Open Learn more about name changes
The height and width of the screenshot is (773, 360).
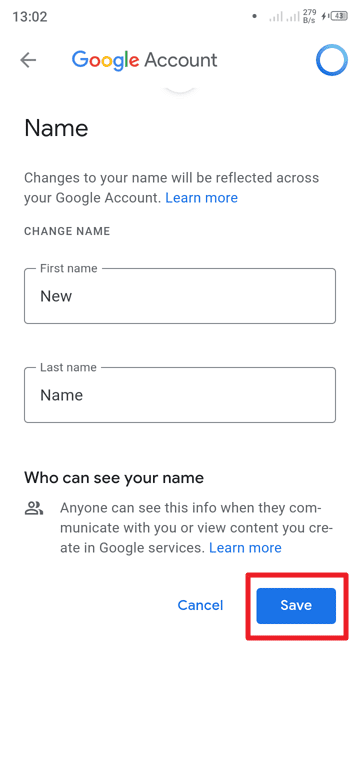click(201, 198)
